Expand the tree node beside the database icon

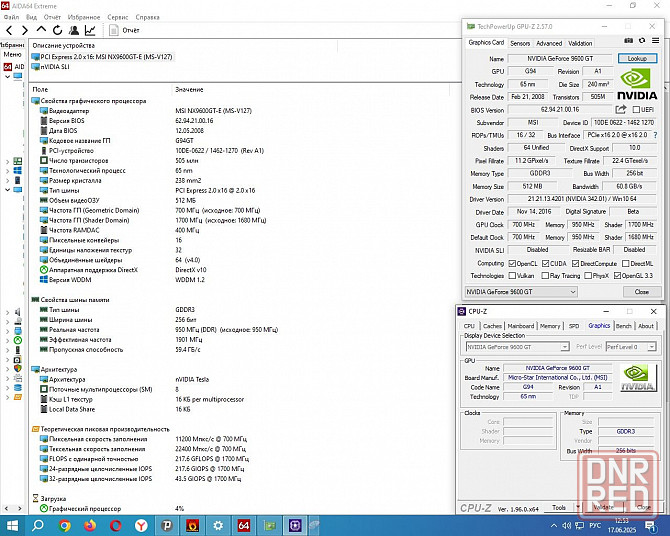coord(7,388)
